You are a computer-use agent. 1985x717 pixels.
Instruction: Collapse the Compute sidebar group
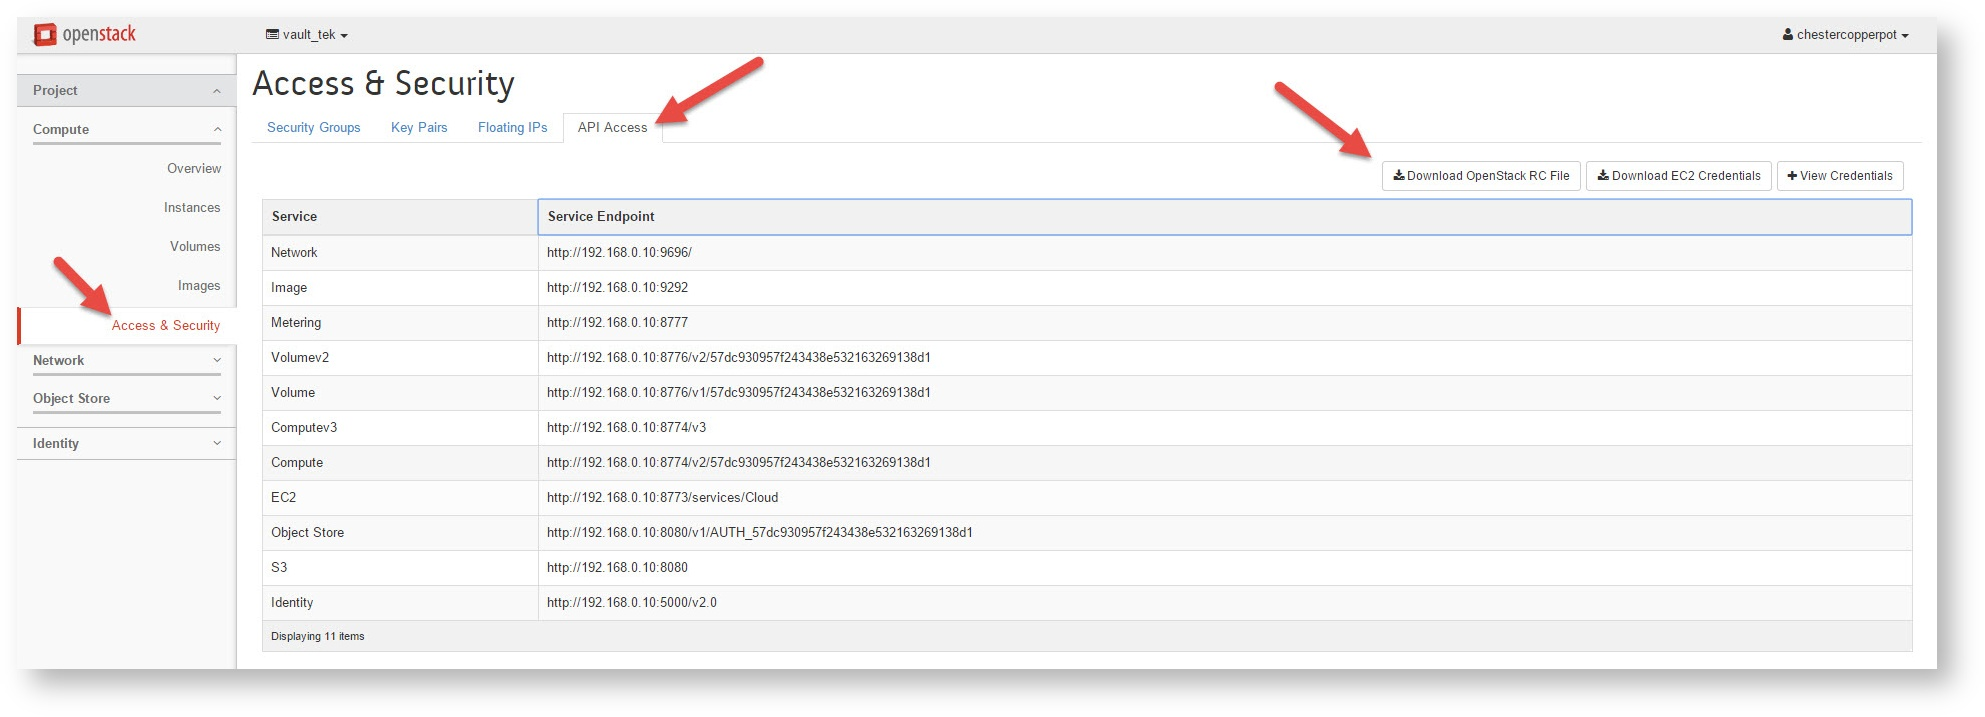pos(127,129)
